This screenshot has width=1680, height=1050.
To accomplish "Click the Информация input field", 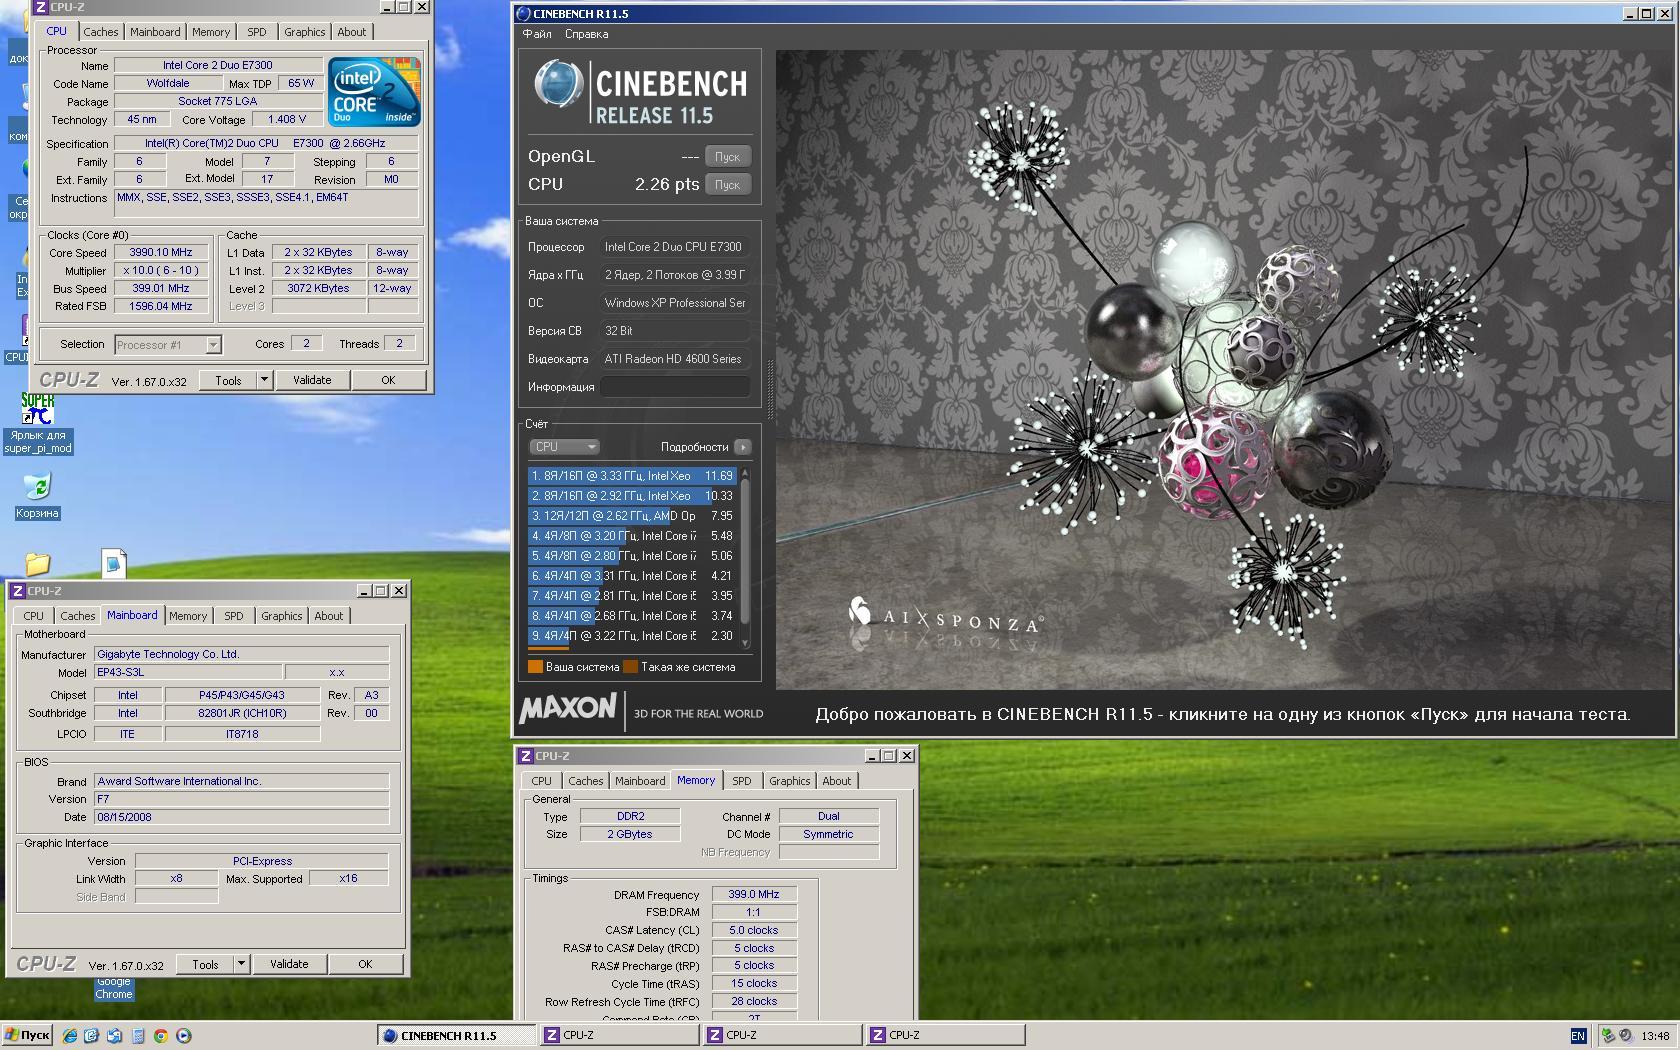I will coord(675,387).
